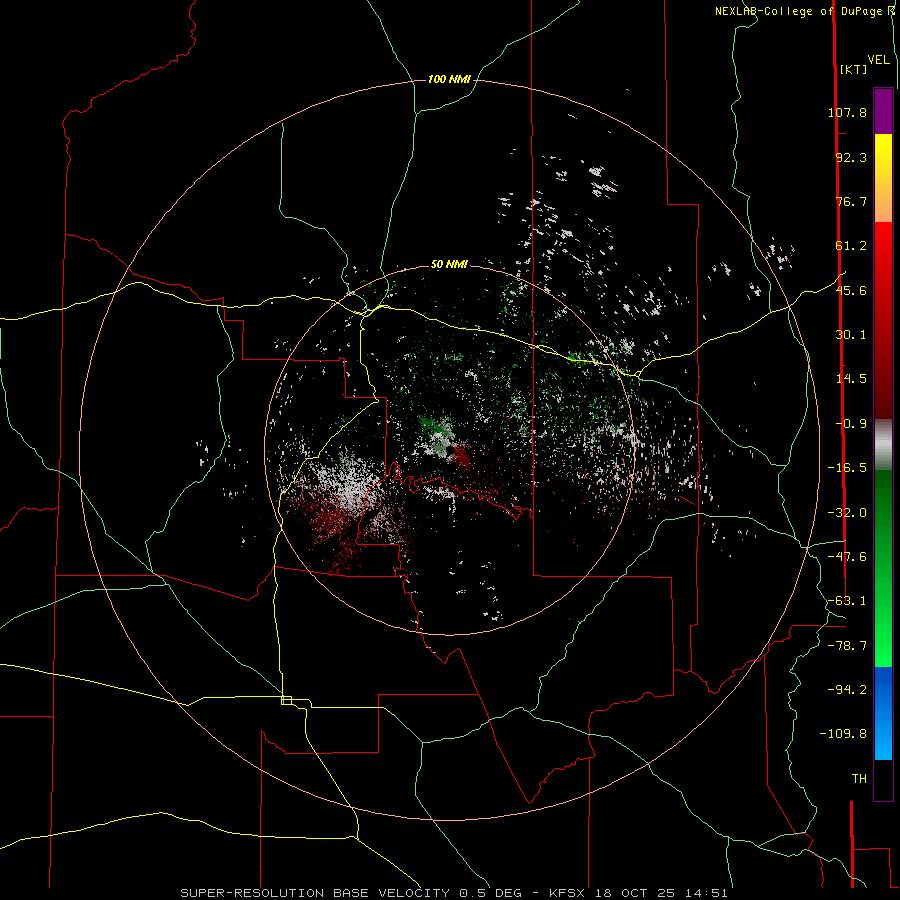Click the 45.6 legend value
This screenshot has width=900, height=900.
(x=851, y=290)
